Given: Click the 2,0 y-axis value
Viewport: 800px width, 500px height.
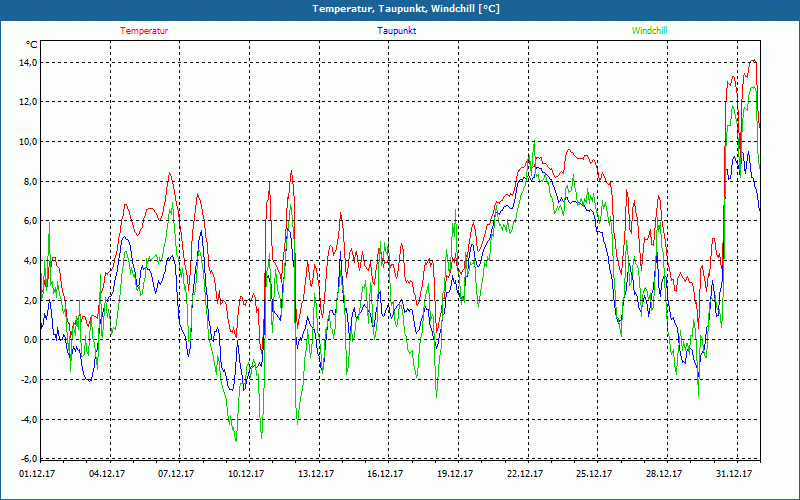Looking at the screenshot, I should [31, 301].
